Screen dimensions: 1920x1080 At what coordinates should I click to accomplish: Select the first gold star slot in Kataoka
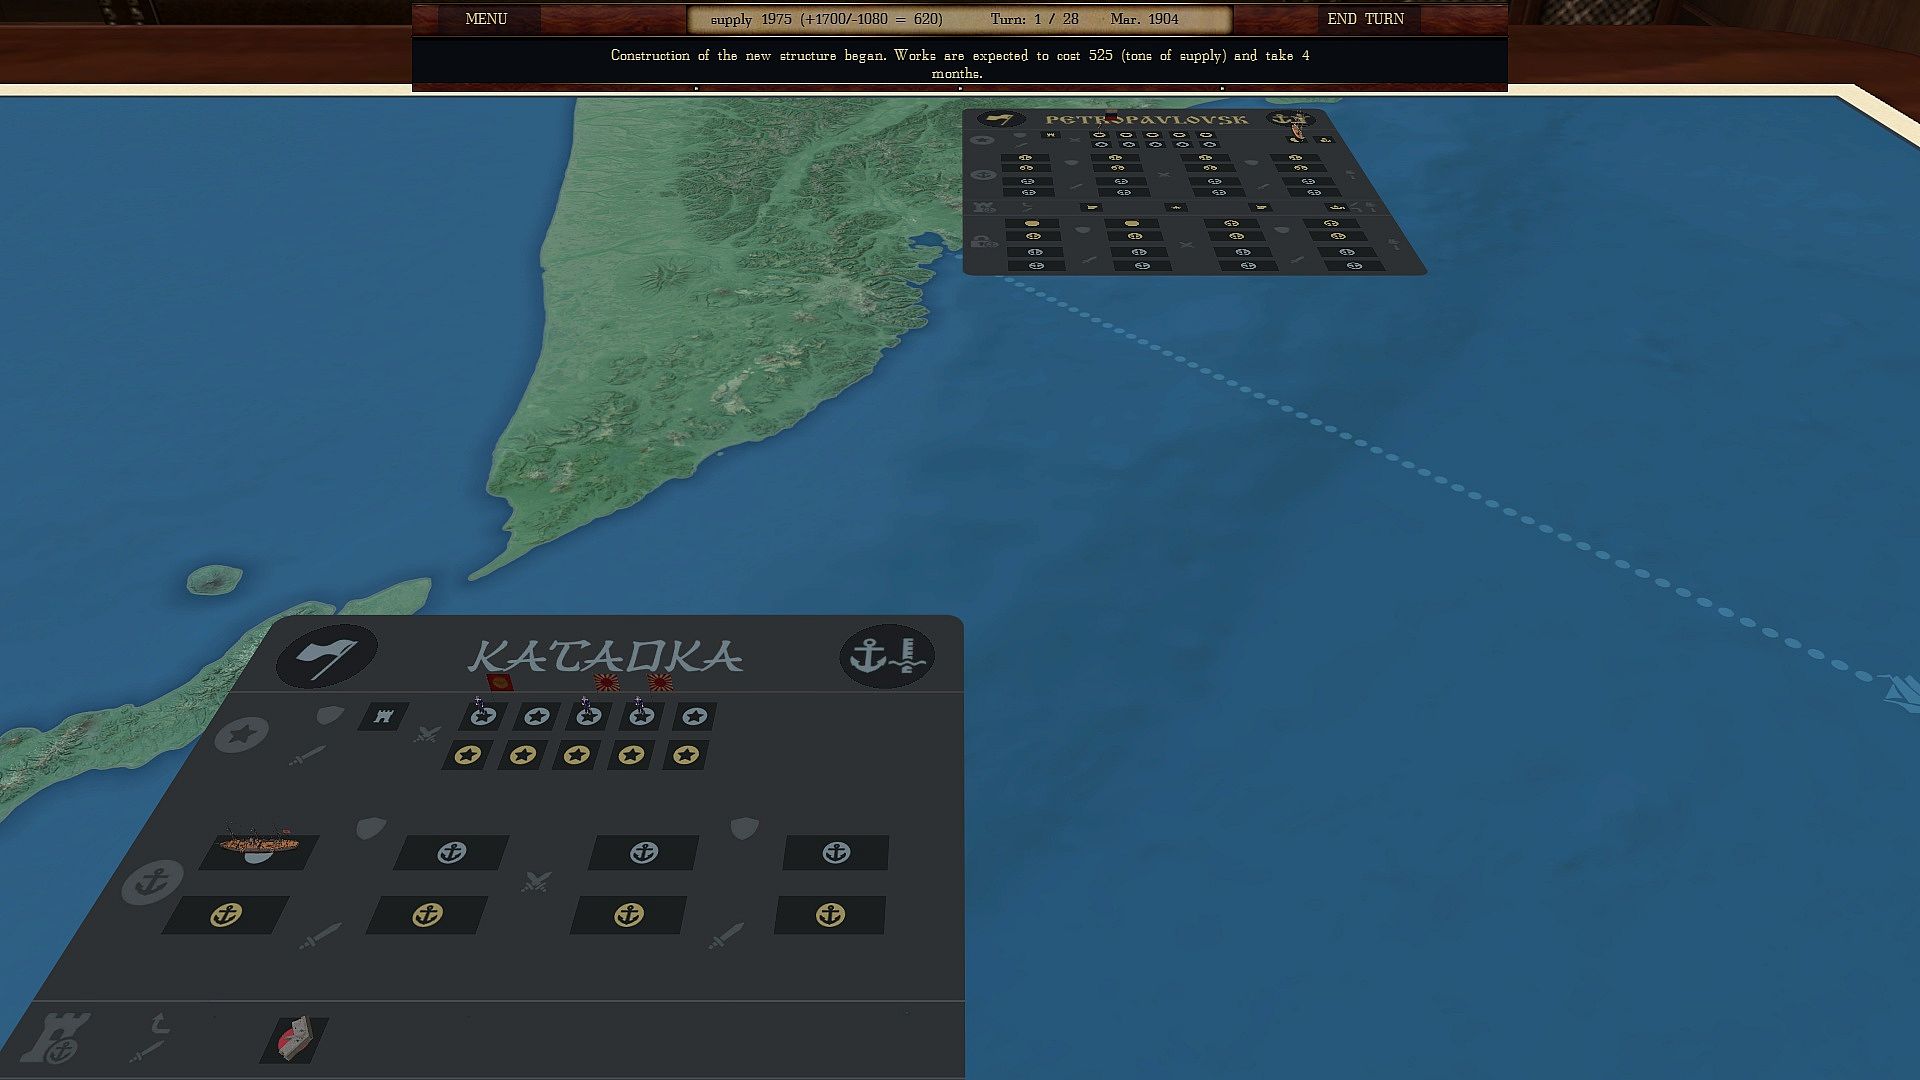pyautogui.click(x=467, y=755)
